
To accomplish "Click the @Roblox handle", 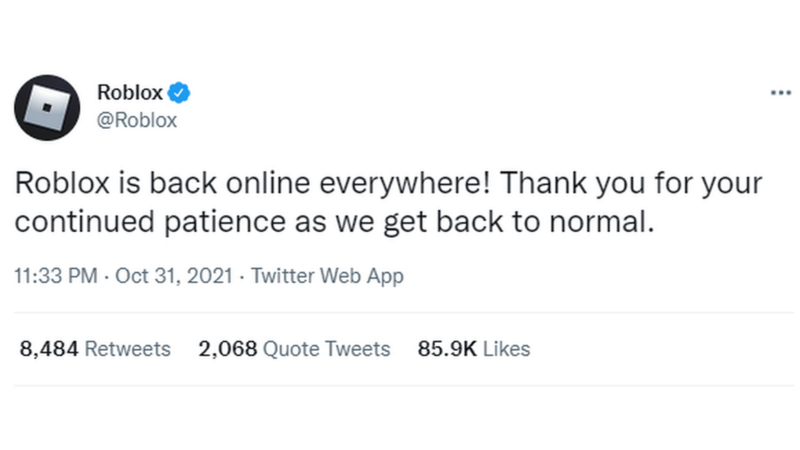I will click(137, 120).
